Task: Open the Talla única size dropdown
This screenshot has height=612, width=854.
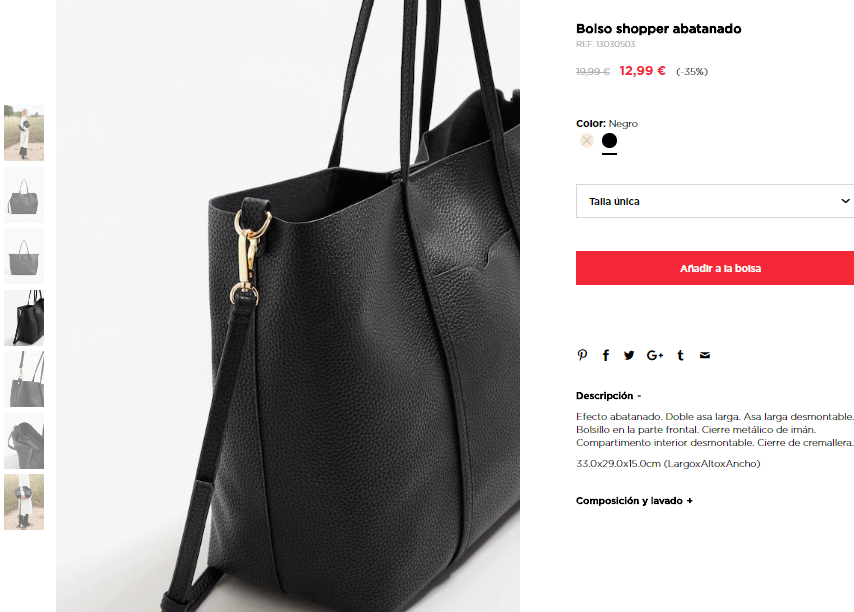Action: (715, 201)
